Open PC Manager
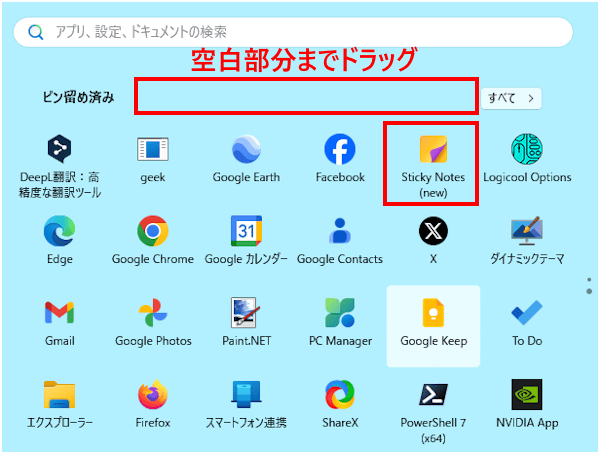This screenshot has height=454, width=600. pos(340,322)
